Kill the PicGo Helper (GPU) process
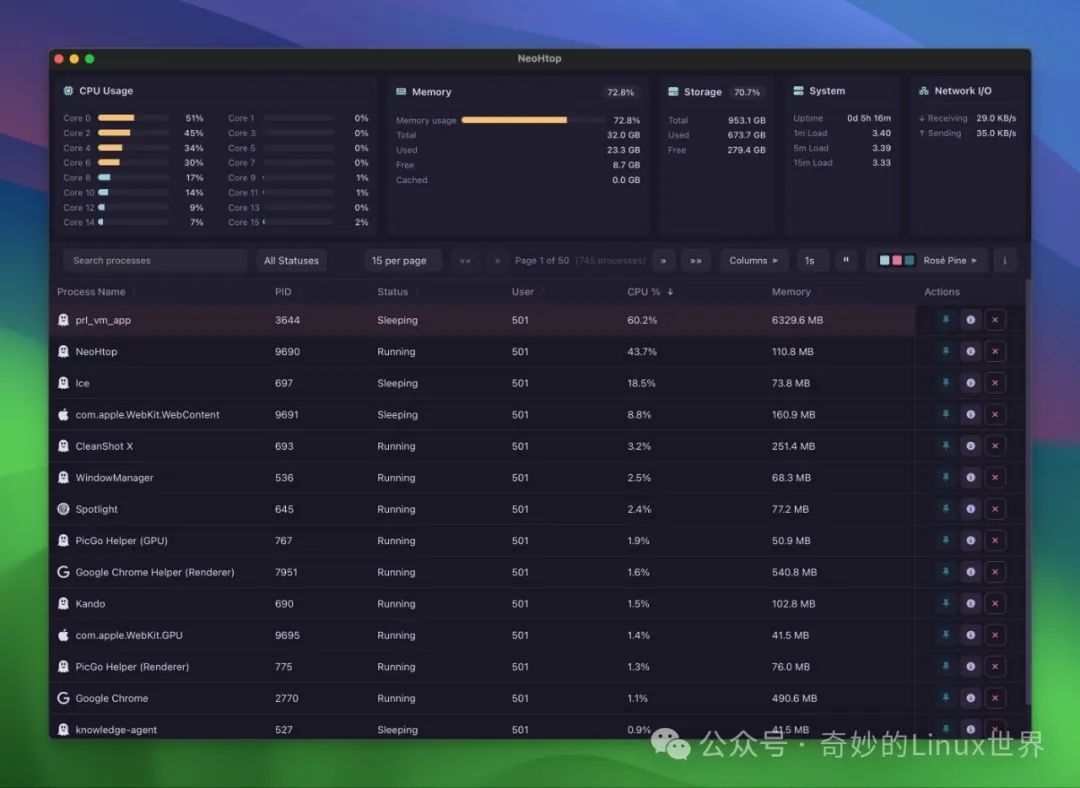Viewport: 1080px width, 788px height. coord(995,541)
